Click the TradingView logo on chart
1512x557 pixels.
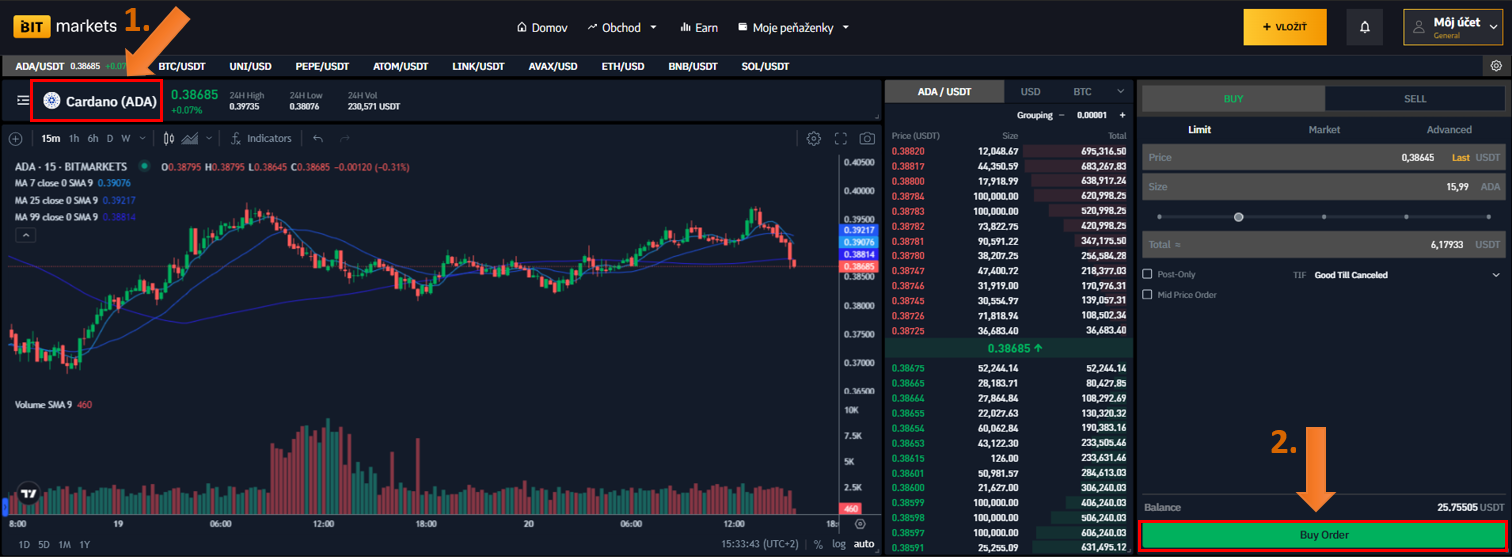pos(28,494)
